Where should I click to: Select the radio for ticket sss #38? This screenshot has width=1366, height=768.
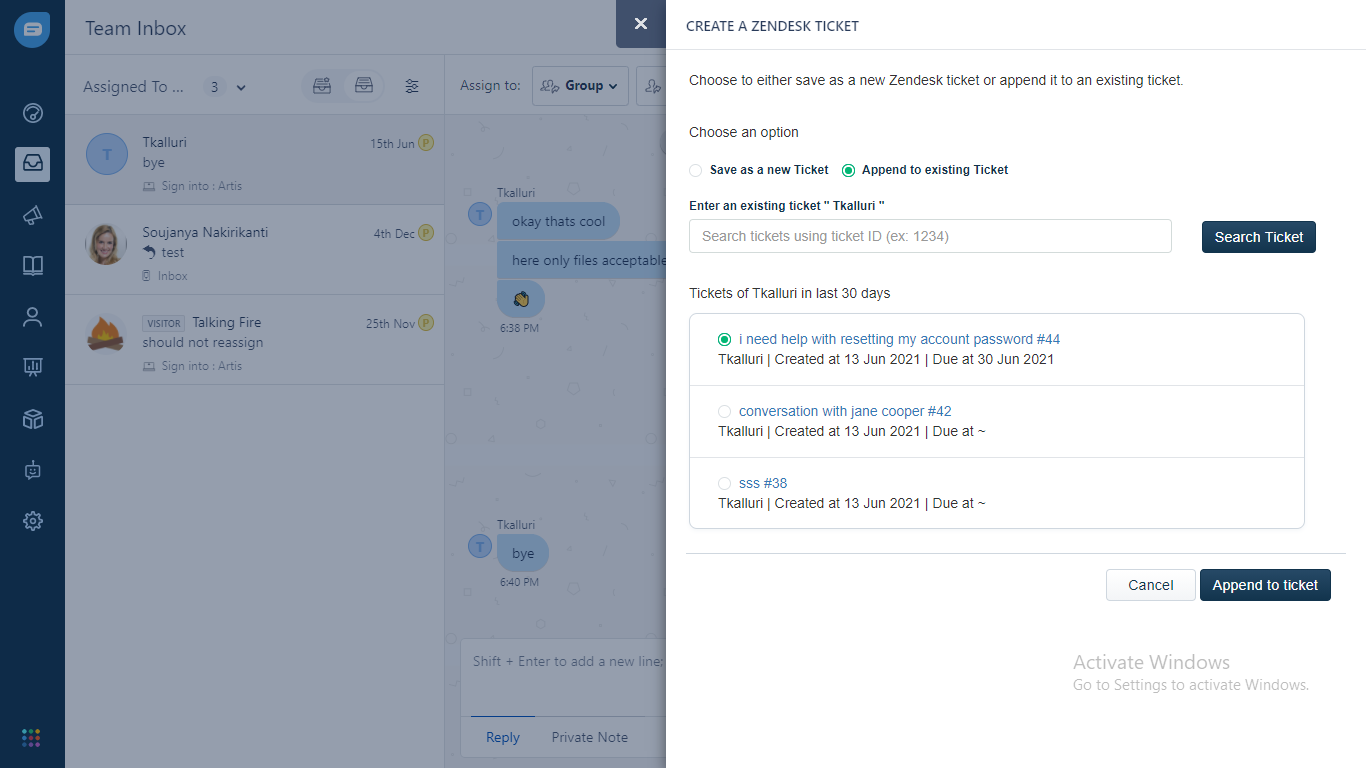pyautogui.click(x=725, y=484)
